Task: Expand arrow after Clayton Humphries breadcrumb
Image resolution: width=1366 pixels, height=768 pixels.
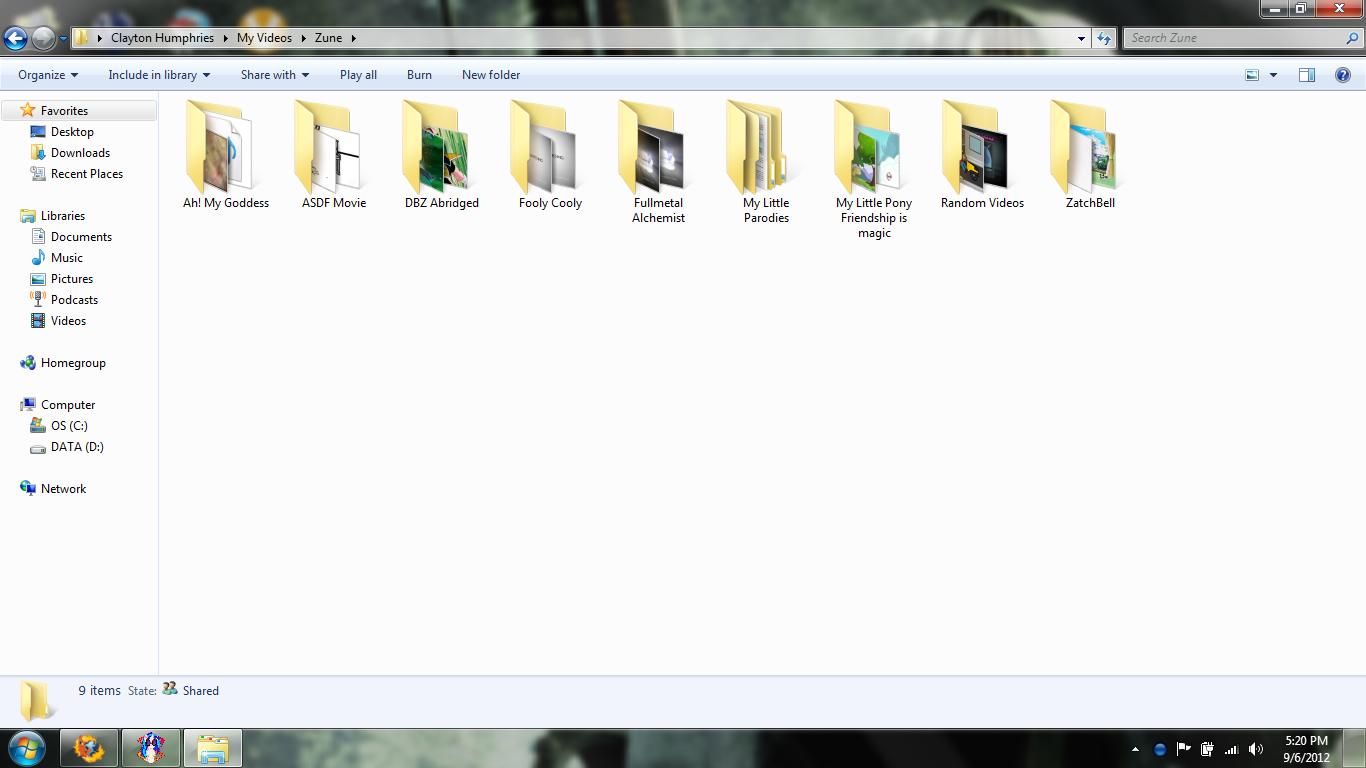Action: (226, 38)
